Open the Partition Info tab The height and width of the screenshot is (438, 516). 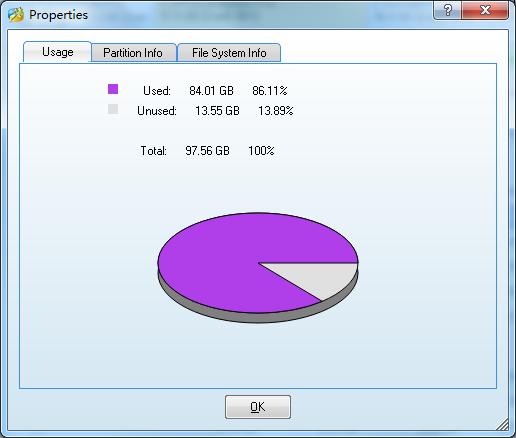133,53
